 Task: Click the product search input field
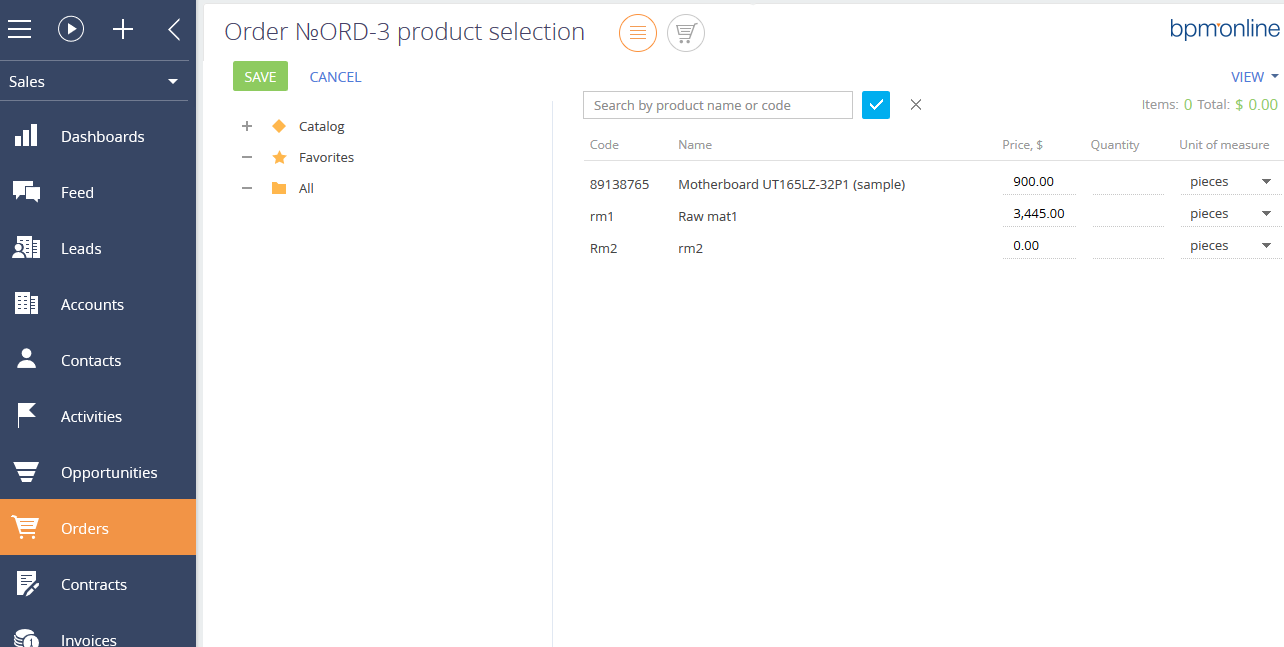coord(718,105)
